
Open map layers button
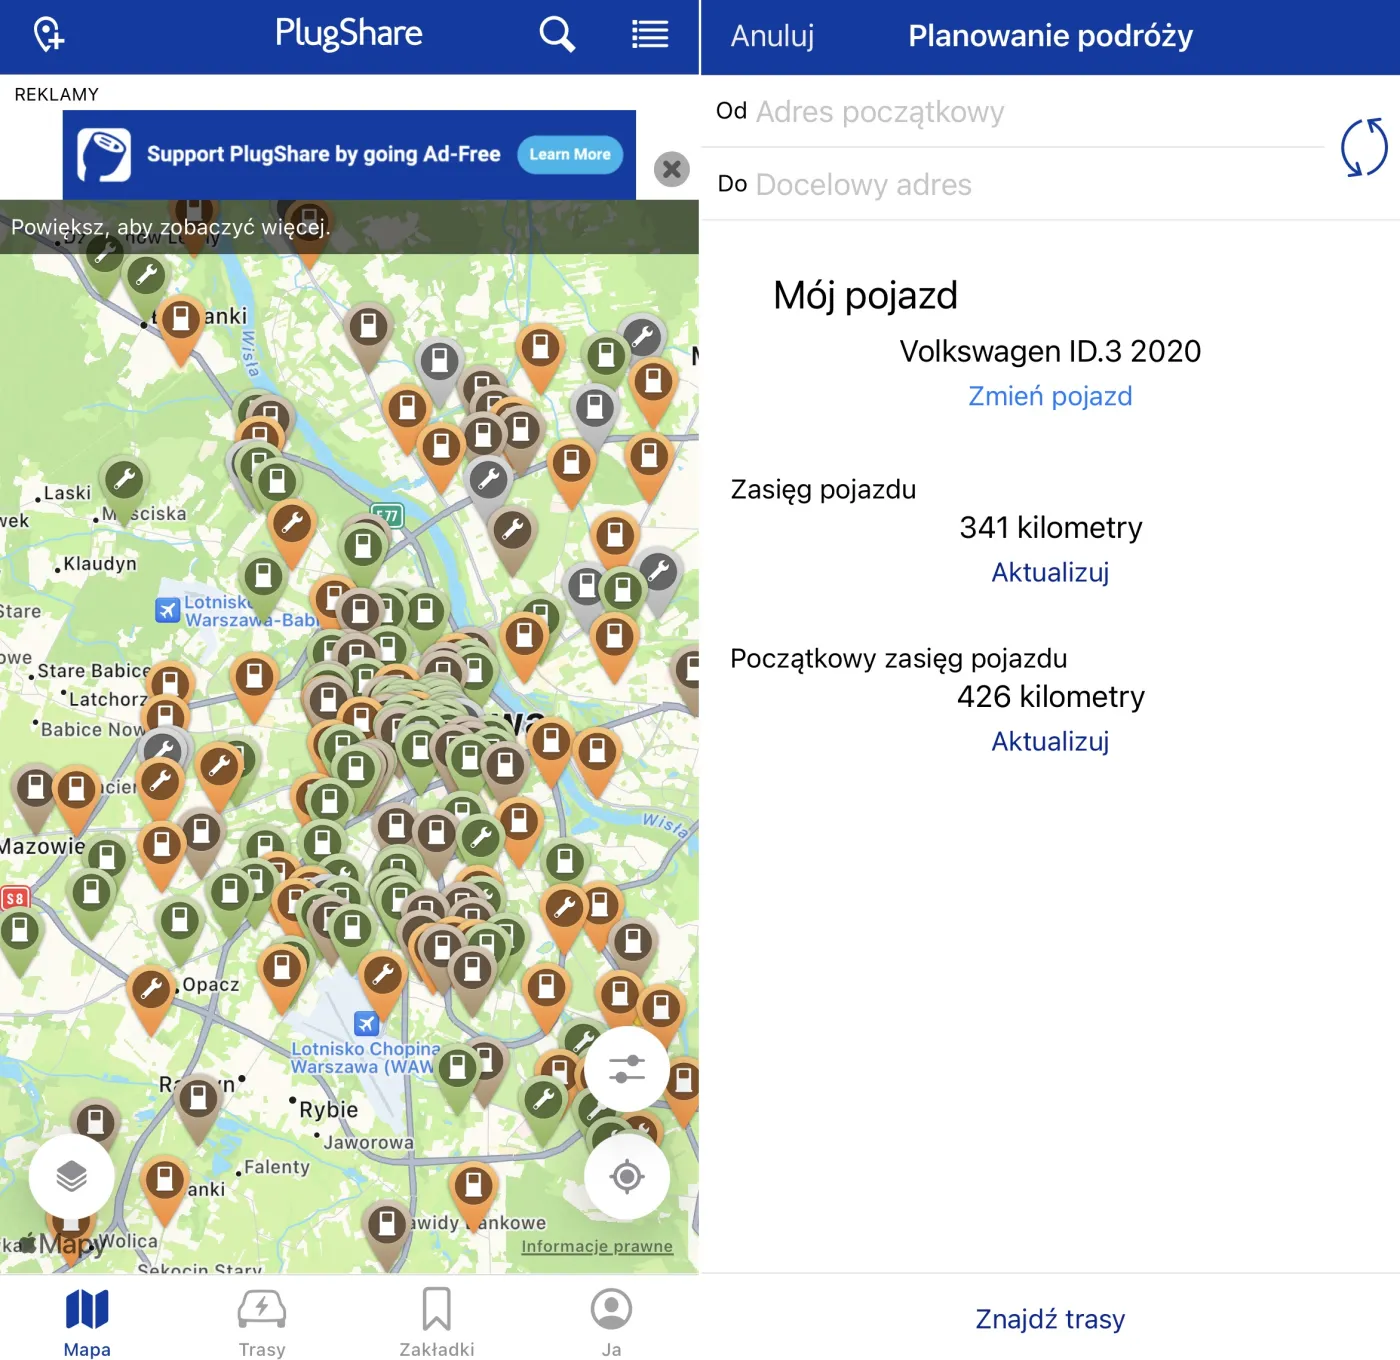click(x=71, y=1176)
